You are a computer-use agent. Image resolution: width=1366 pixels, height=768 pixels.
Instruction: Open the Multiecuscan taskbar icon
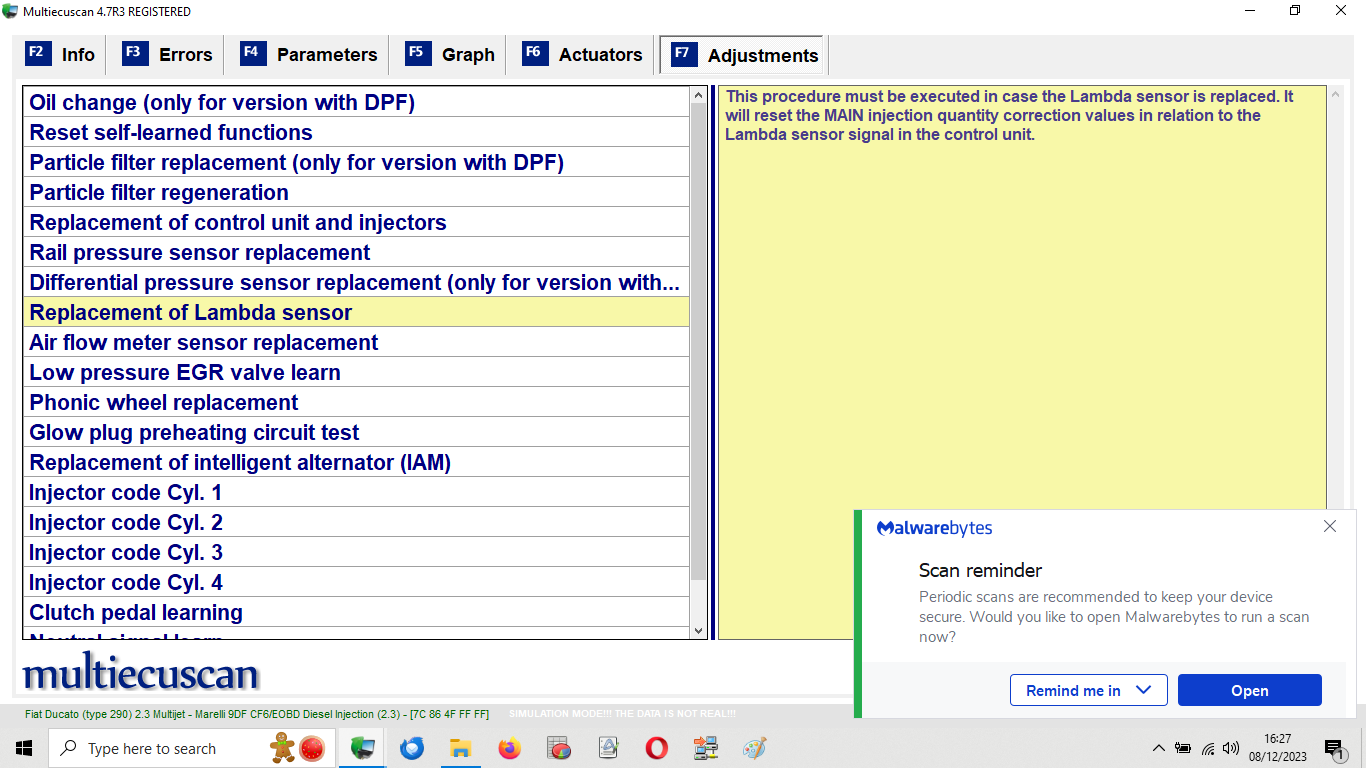[362, 748]
